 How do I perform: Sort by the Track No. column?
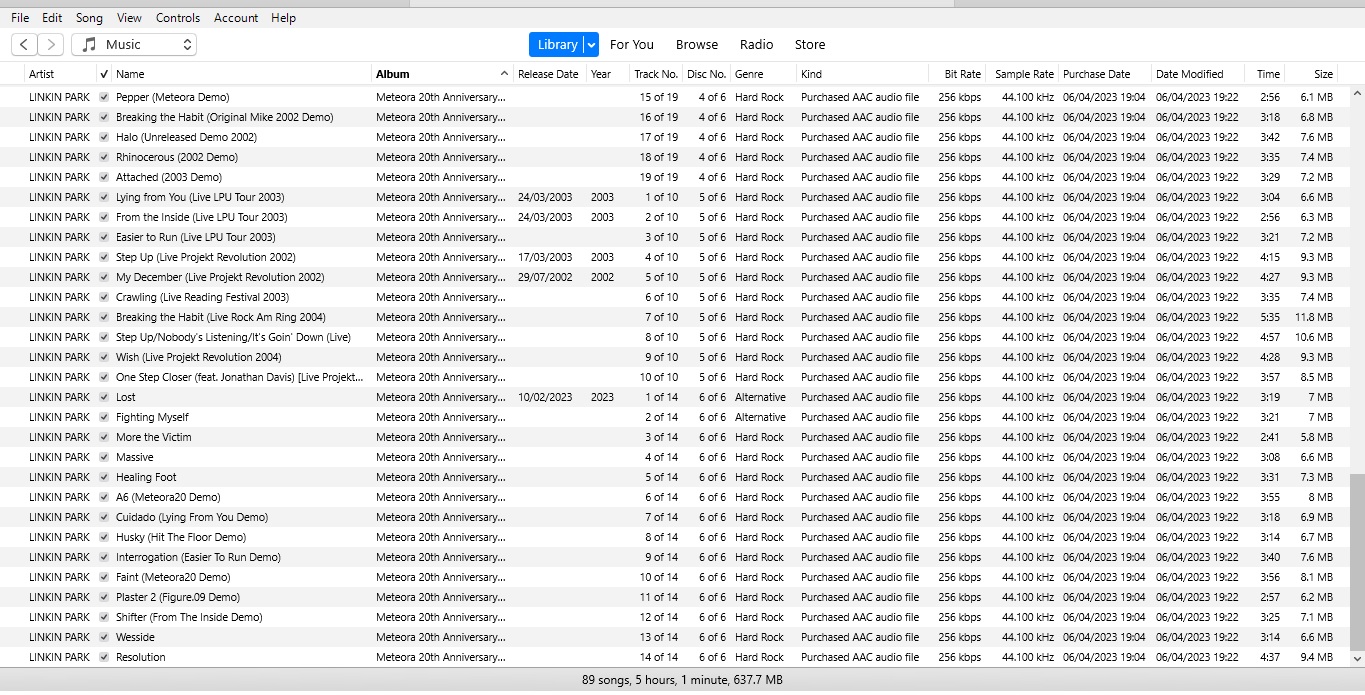pos(656,74)
